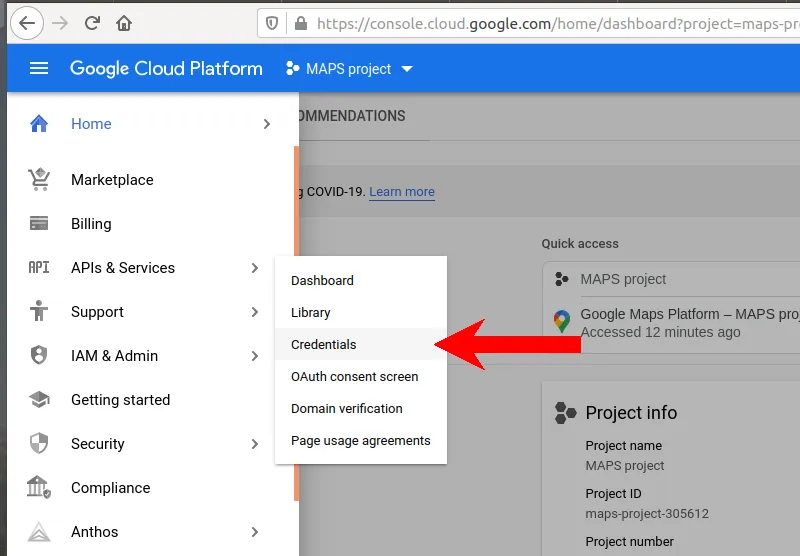
Task: Click the IAM & Admin shield icon
Action: click(x=39, y=355)
